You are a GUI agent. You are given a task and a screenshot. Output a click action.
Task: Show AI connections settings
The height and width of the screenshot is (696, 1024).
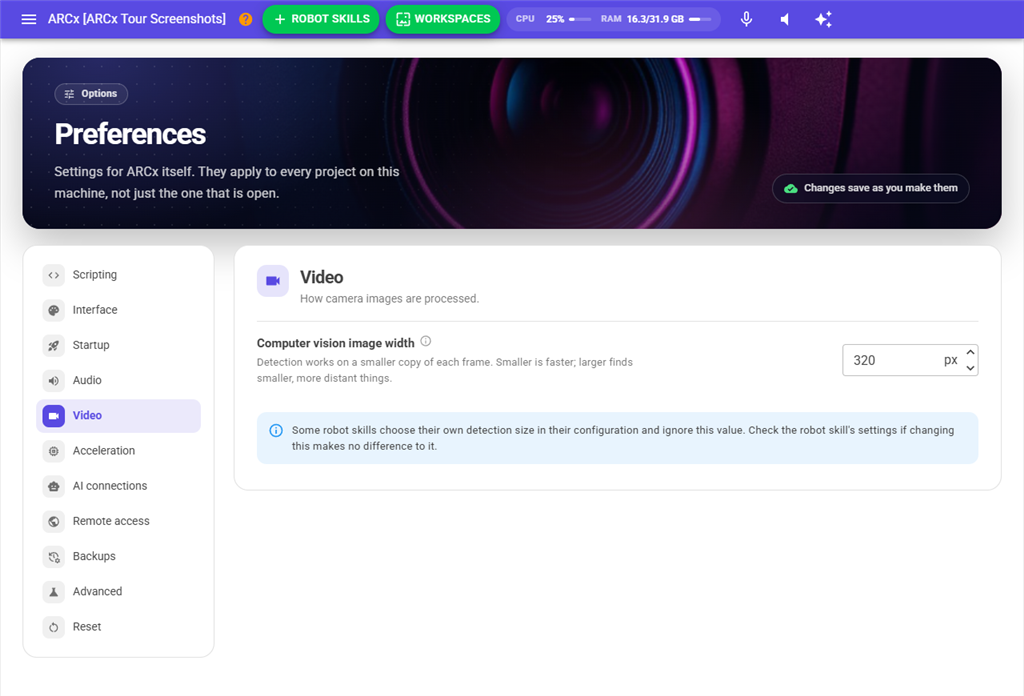(118, 486)
